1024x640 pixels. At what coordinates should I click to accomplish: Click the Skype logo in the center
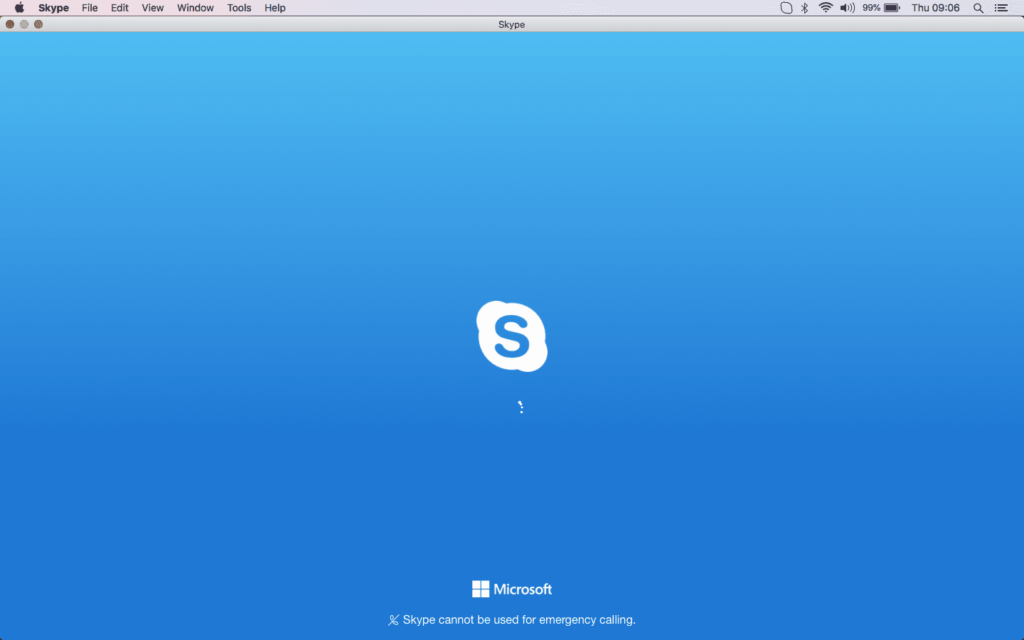click(512, 336)
